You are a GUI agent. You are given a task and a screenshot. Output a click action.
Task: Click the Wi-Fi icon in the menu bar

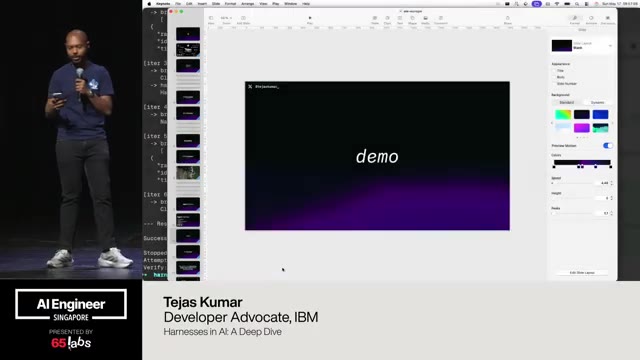pos(557,4)
